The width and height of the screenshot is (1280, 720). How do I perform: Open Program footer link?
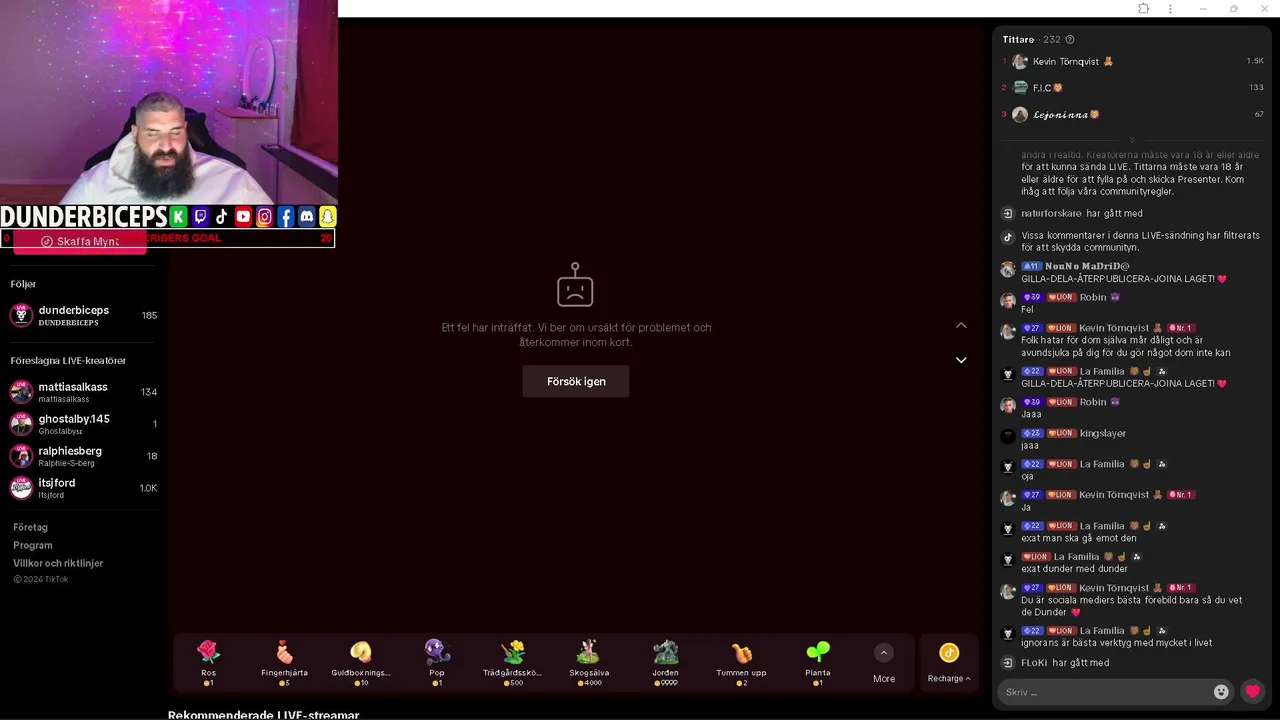click(33, 545)
